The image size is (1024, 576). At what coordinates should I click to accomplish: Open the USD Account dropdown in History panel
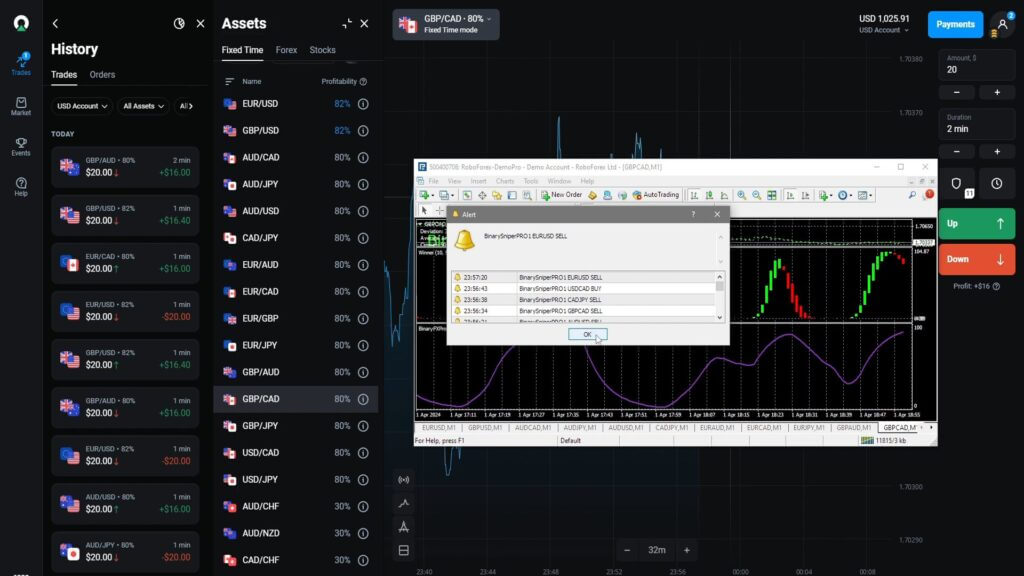pyautogui.click(x=80, y=106)
